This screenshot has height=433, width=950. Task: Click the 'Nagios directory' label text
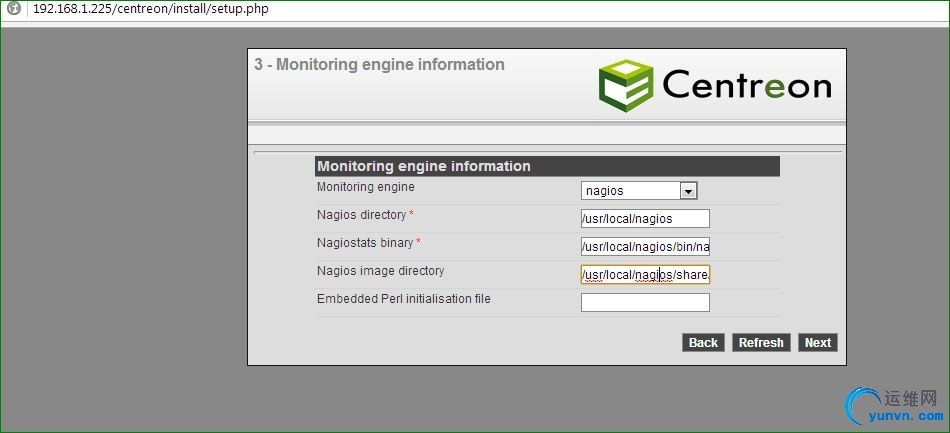(361, 215)
